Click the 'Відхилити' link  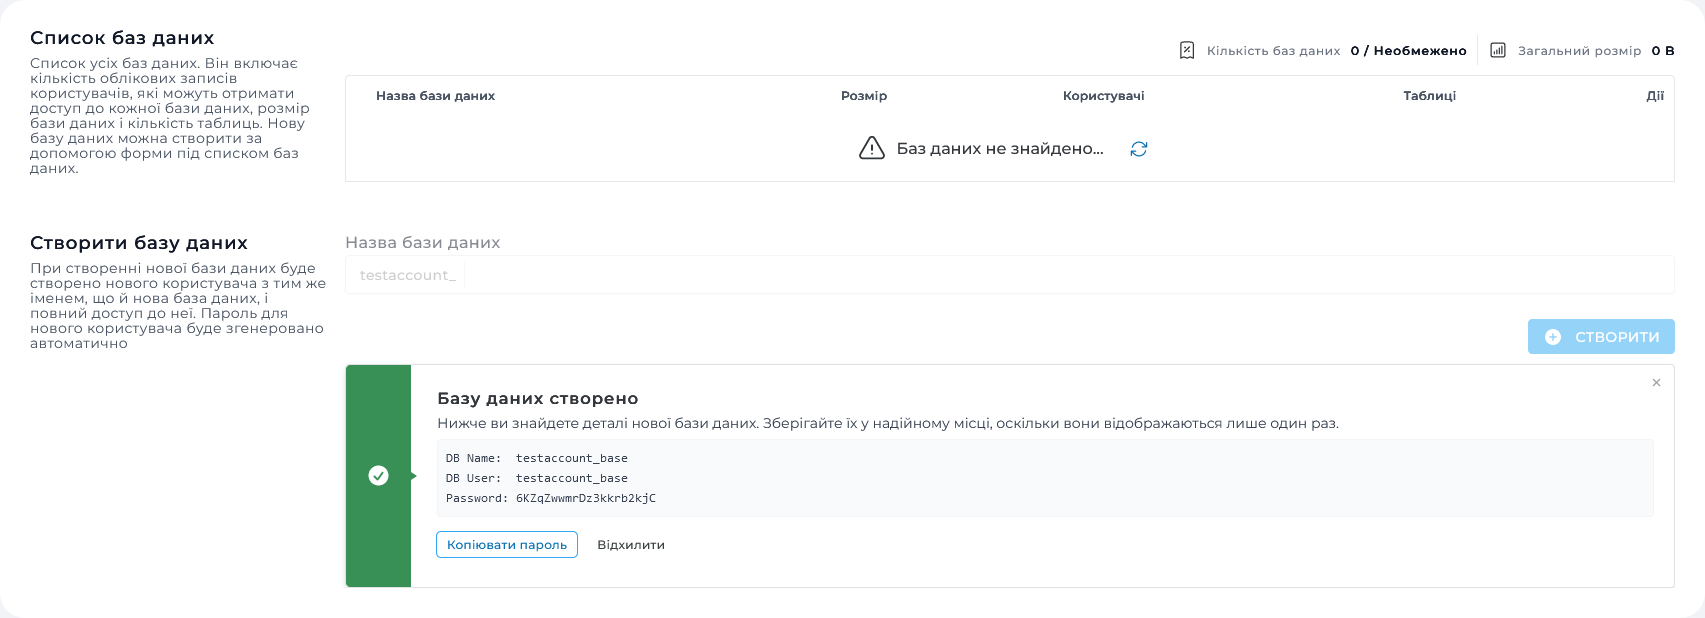point(631,545)
